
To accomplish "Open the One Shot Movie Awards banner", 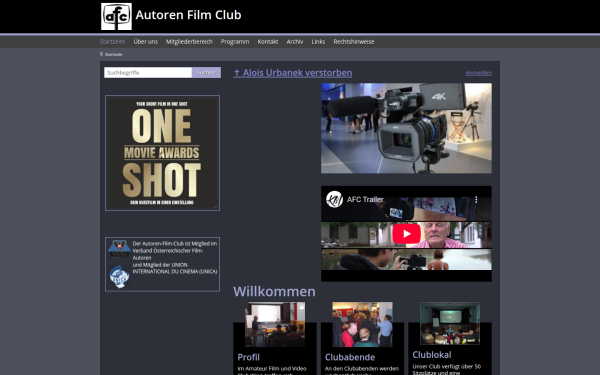I will pyautogui.click(x=162, y=153).
